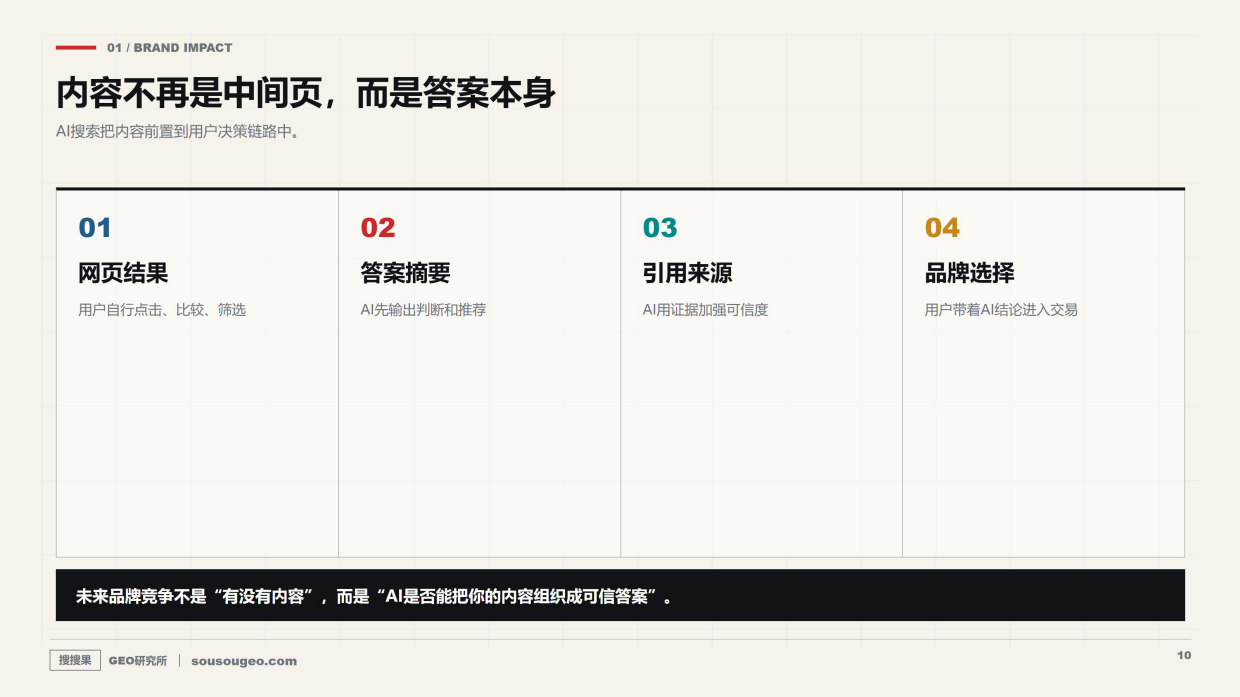Viewport: 1240px width, 697px height.
Task: Click the subtitle AI搜索把内容前置到用户决策链路中
Action: pos(178,131)
